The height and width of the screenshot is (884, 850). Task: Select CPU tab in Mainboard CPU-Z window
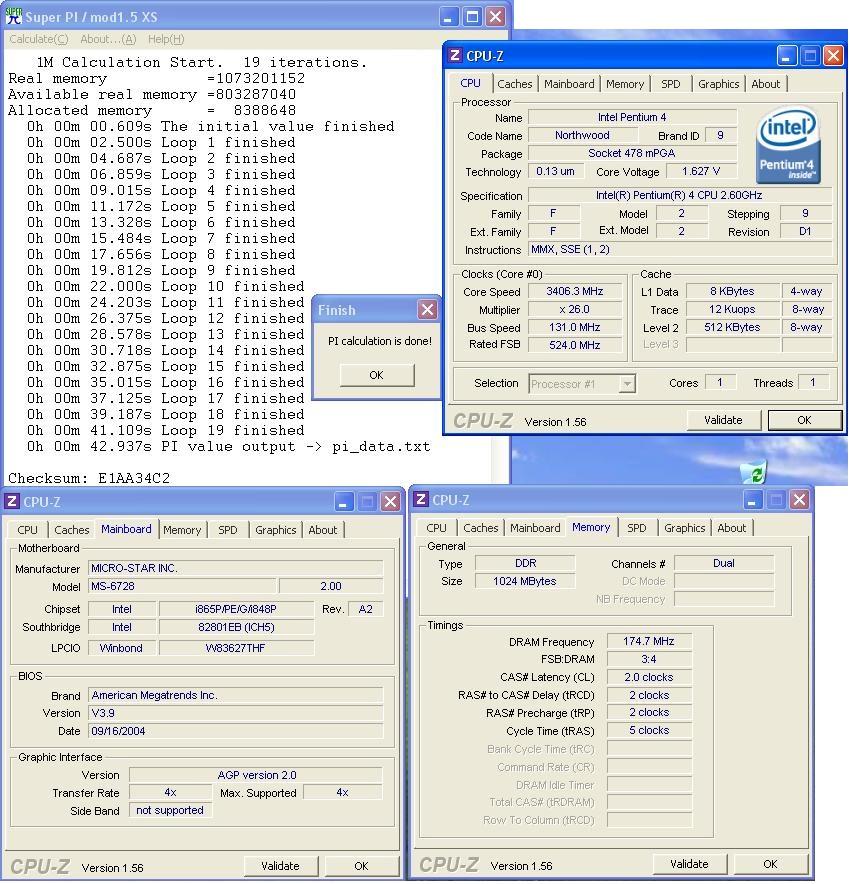pyautogui.click(x=27, y=530)
